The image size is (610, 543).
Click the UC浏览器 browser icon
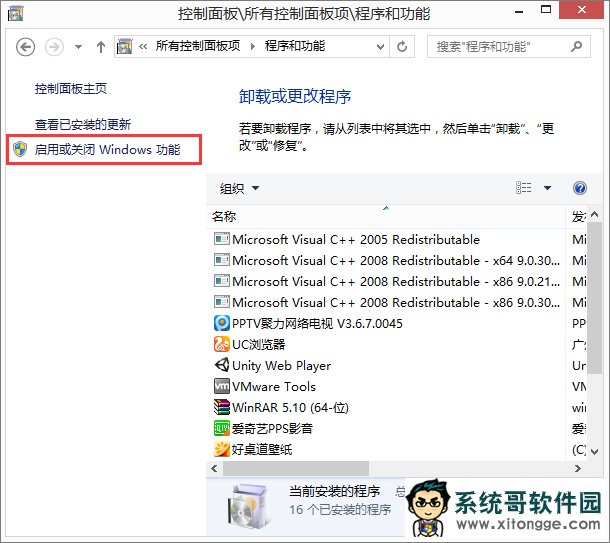(x=221, y=344)
